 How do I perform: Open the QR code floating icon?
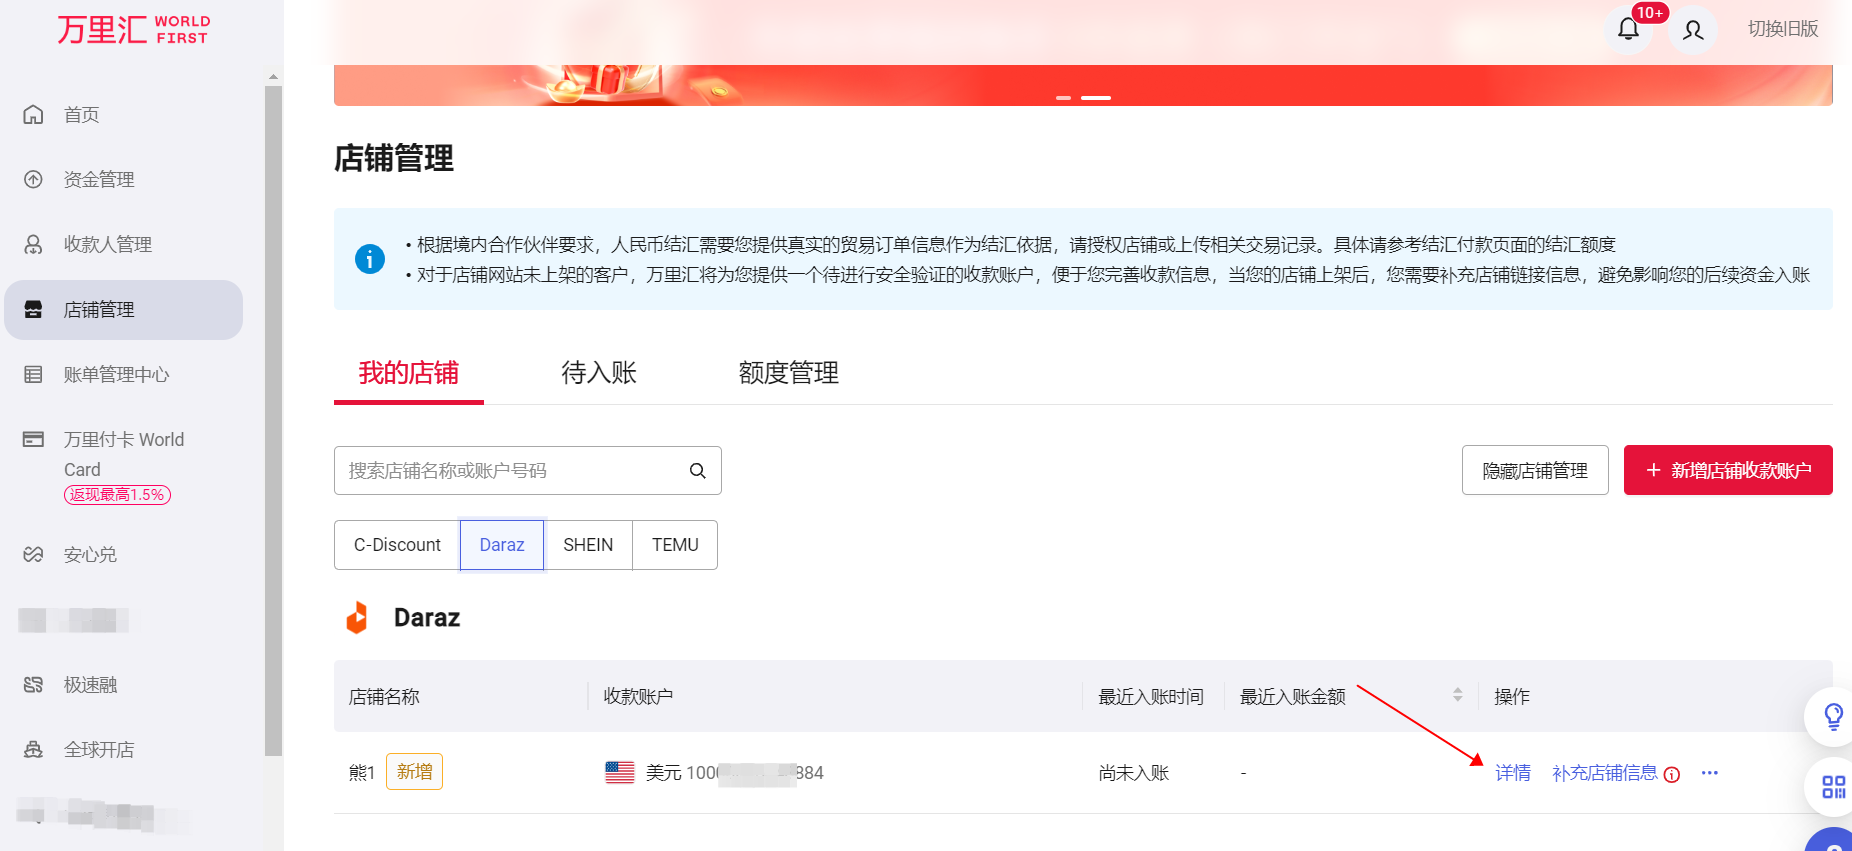tap(1833, 787)
